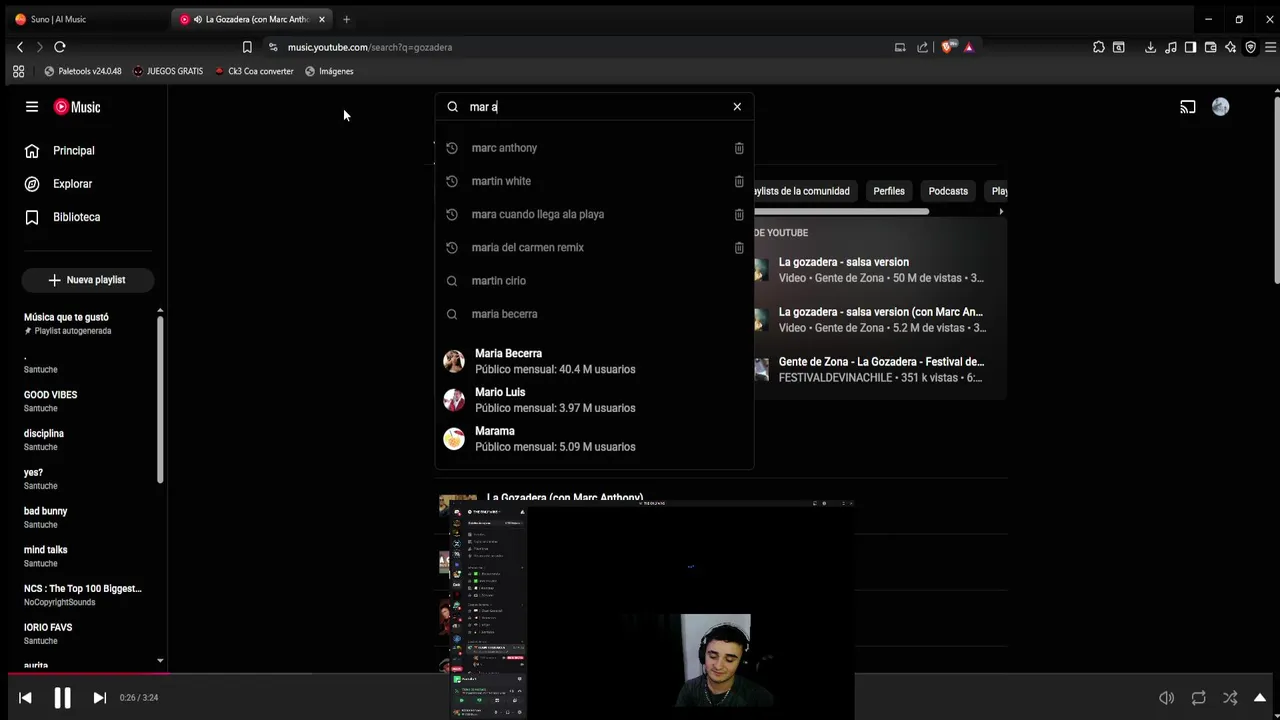The width and height of the screenshot is (1280, 720).
Task: Open browser downloads icon
Action: point(1150,47)
